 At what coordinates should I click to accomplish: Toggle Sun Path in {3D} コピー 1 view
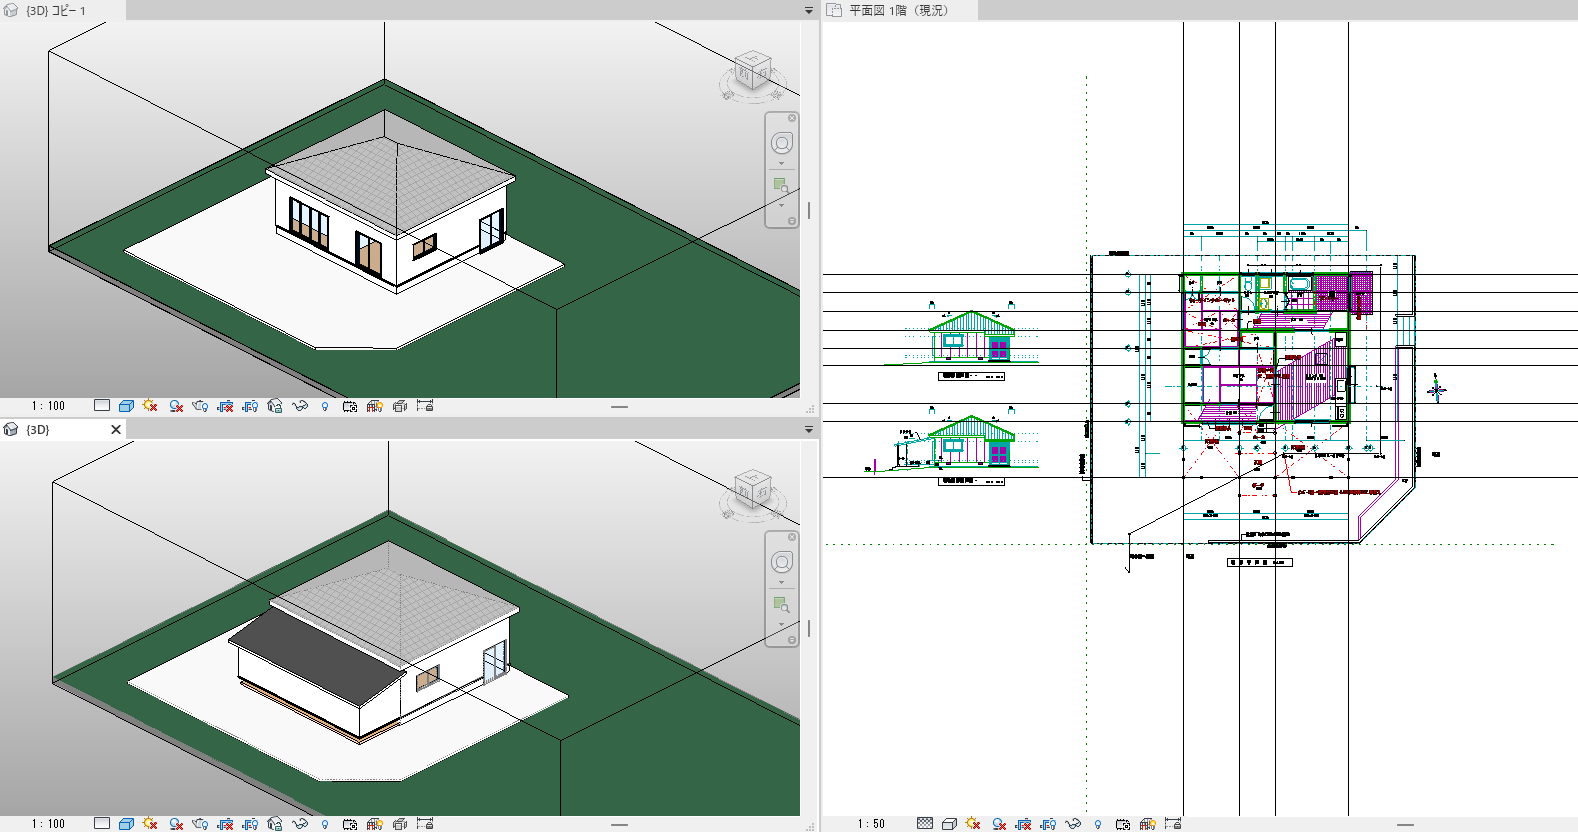150,406
